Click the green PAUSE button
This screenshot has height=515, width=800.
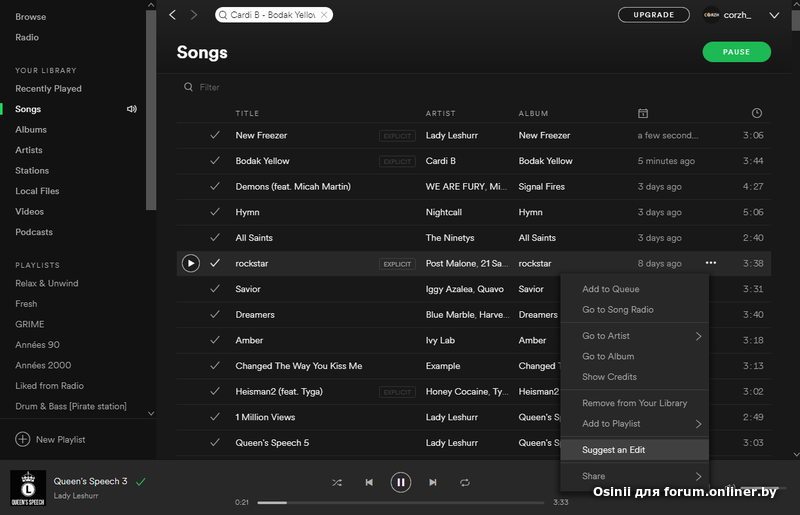pos(736,52)
